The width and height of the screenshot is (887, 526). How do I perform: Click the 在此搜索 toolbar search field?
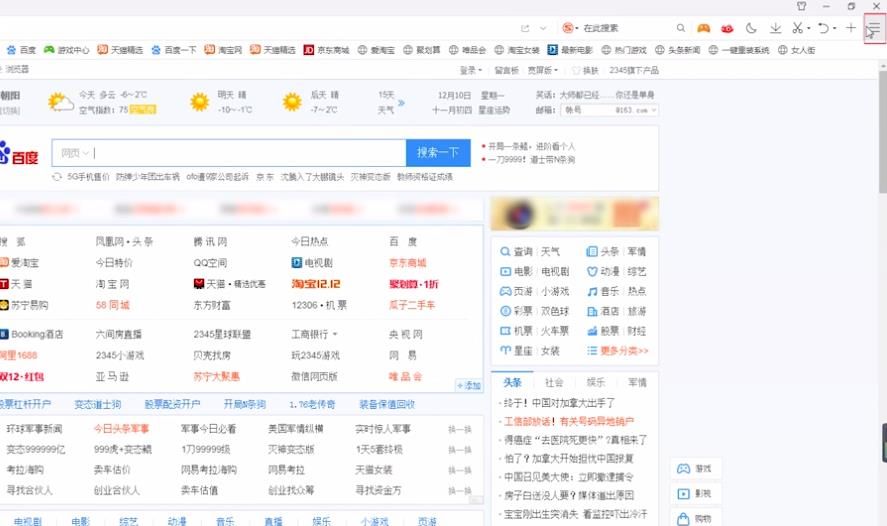tap(625, 28)
